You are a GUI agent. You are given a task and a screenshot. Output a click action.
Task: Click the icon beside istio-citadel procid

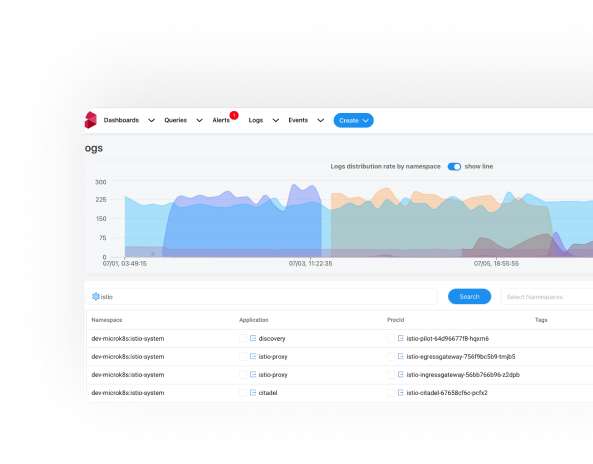click(x=401, y=393)
